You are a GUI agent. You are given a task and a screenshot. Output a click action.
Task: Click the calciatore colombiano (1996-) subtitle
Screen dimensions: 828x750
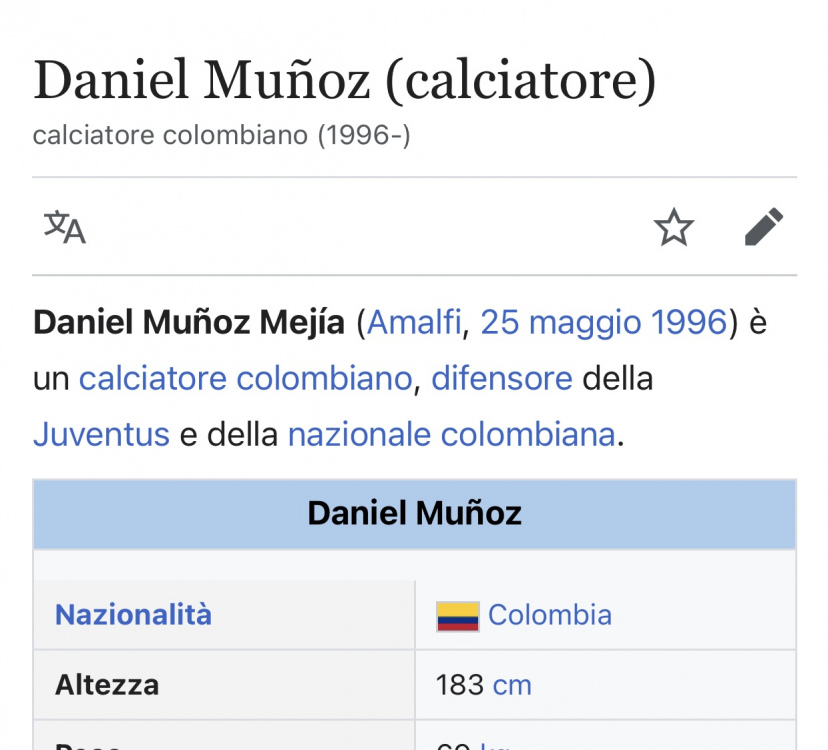click(x=221, y=135)
